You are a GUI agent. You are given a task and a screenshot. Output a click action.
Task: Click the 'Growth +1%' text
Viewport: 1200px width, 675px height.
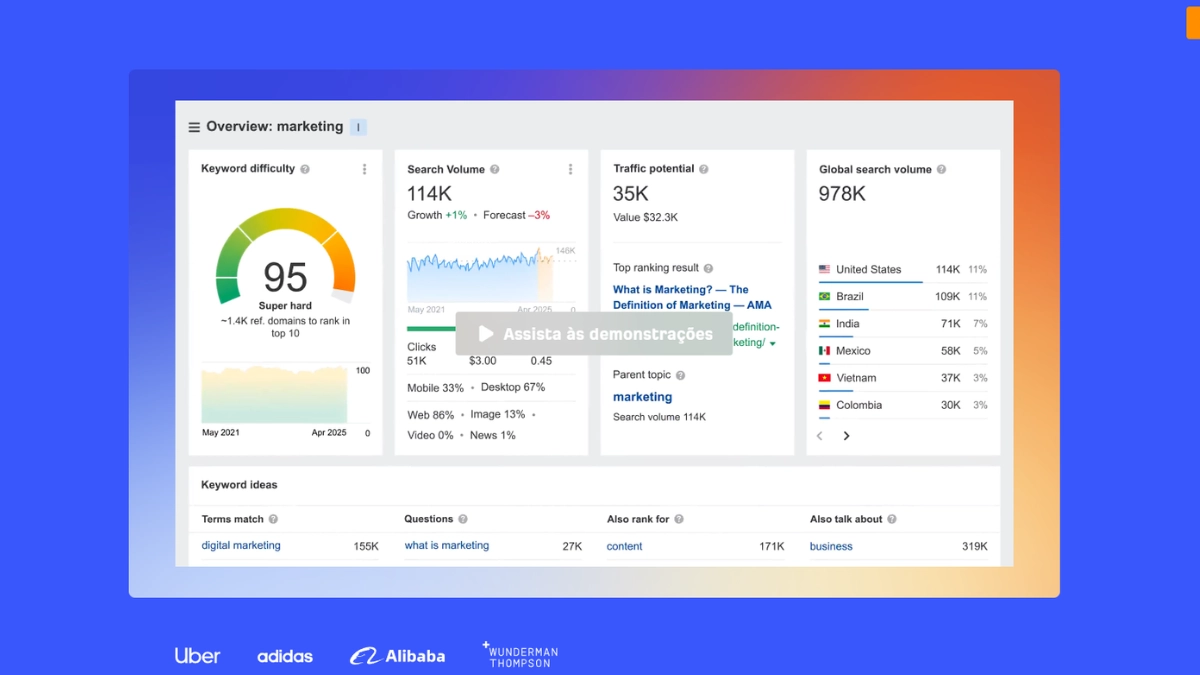437,215
